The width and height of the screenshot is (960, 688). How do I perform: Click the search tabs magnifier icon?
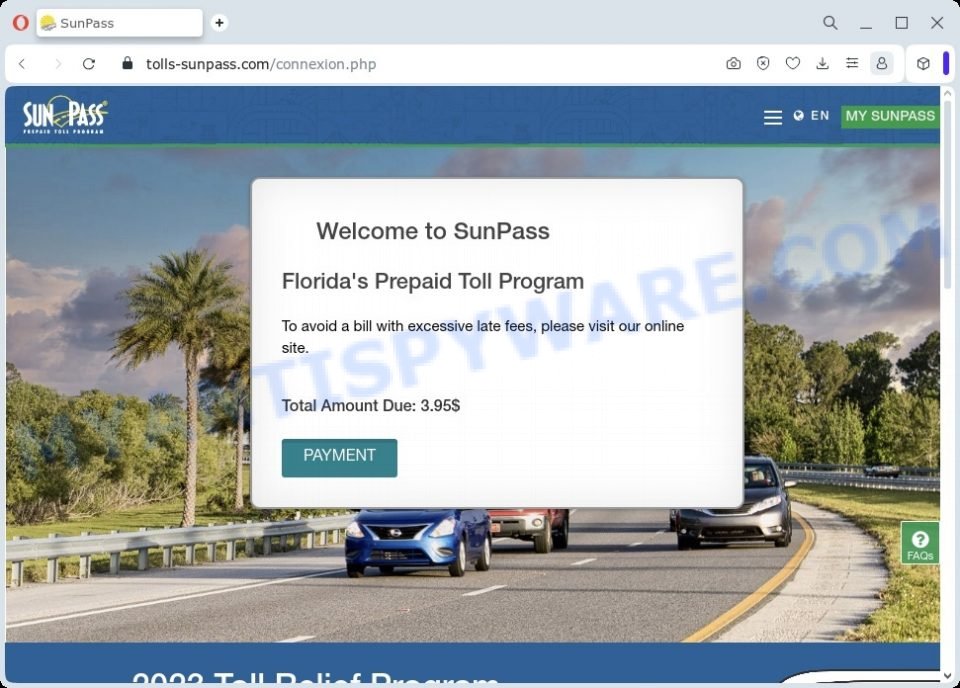[830, 23]
